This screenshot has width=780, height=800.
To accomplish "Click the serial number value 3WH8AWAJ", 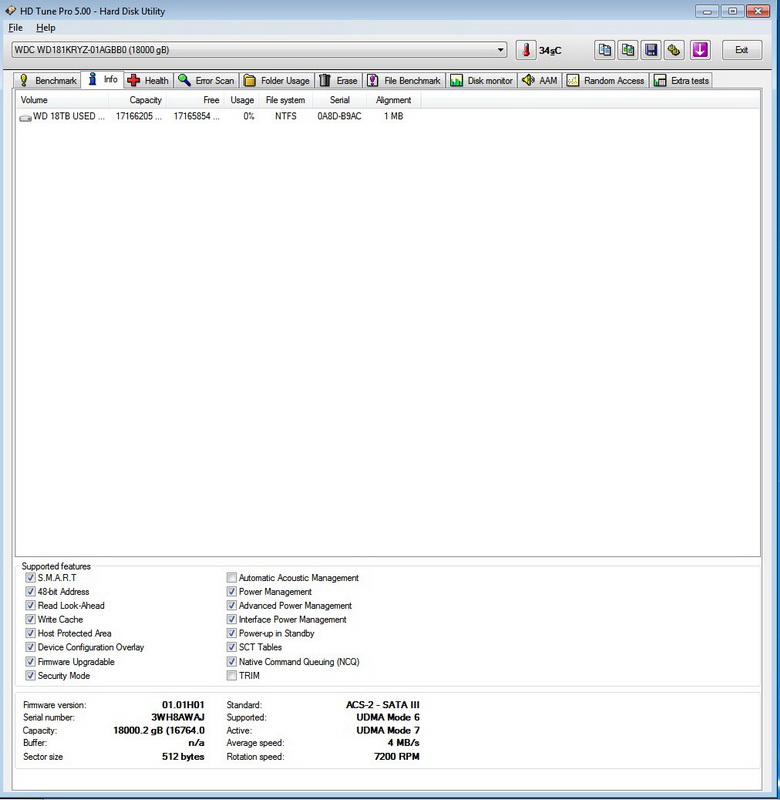I will coord(178,717).
